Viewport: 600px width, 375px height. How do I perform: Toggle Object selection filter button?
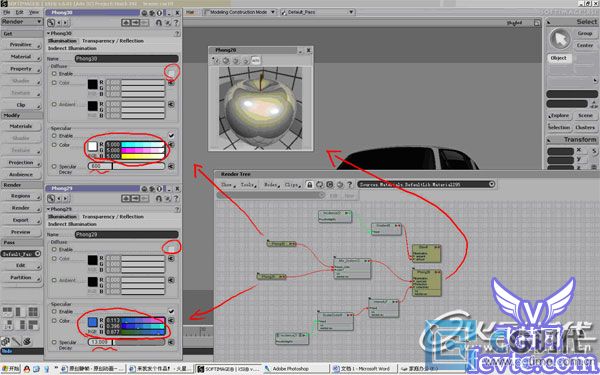(559, 58)
